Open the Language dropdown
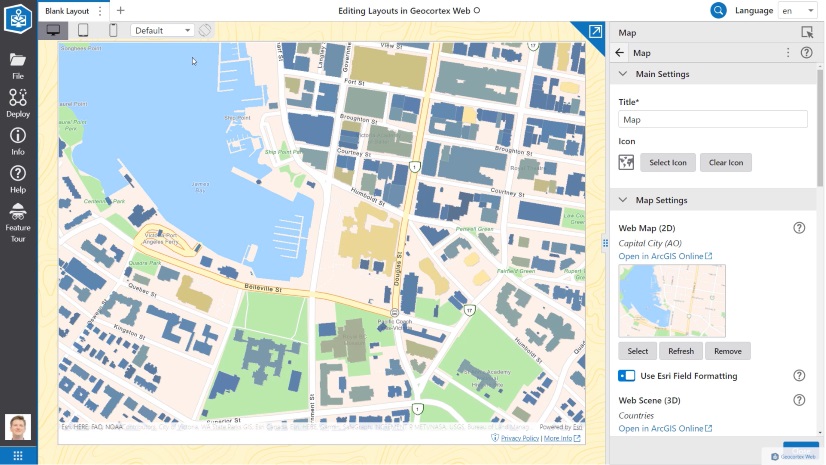The image size is (826, 465). click(796, 10)
